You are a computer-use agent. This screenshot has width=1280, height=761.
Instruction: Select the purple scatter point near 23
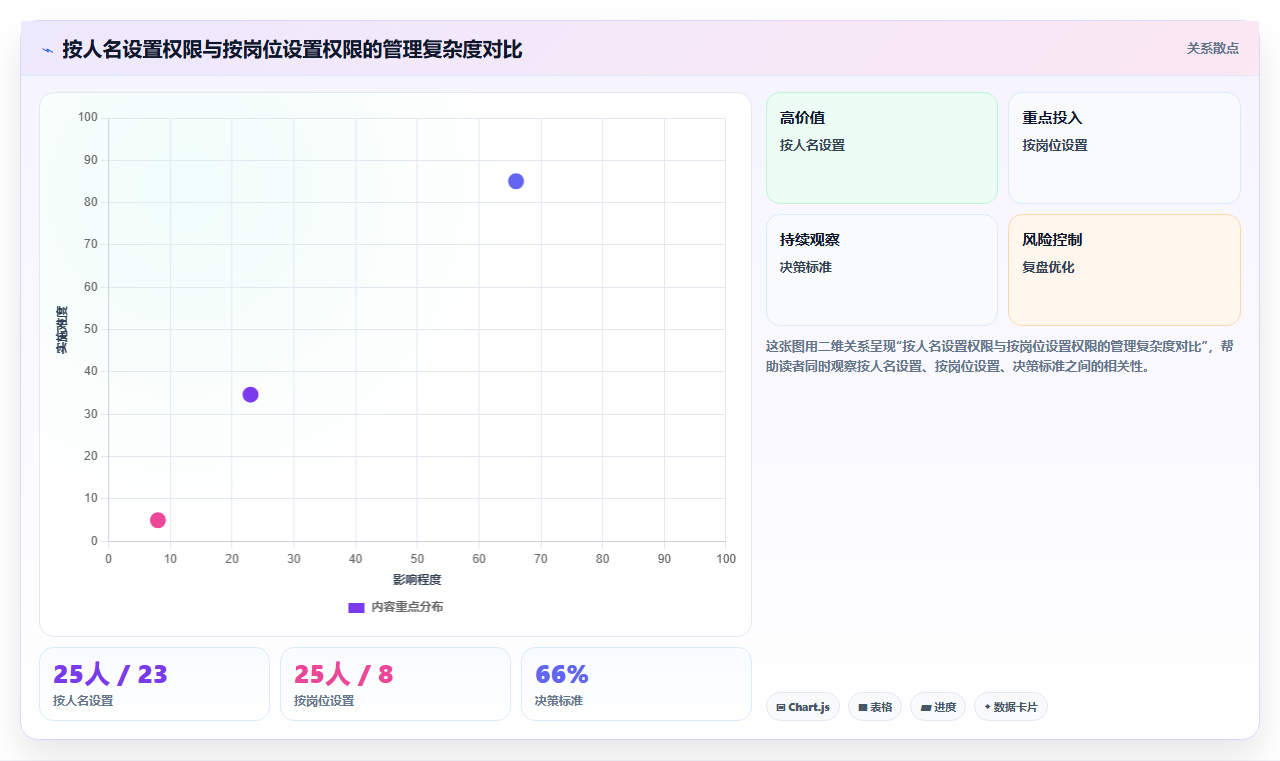250,394
